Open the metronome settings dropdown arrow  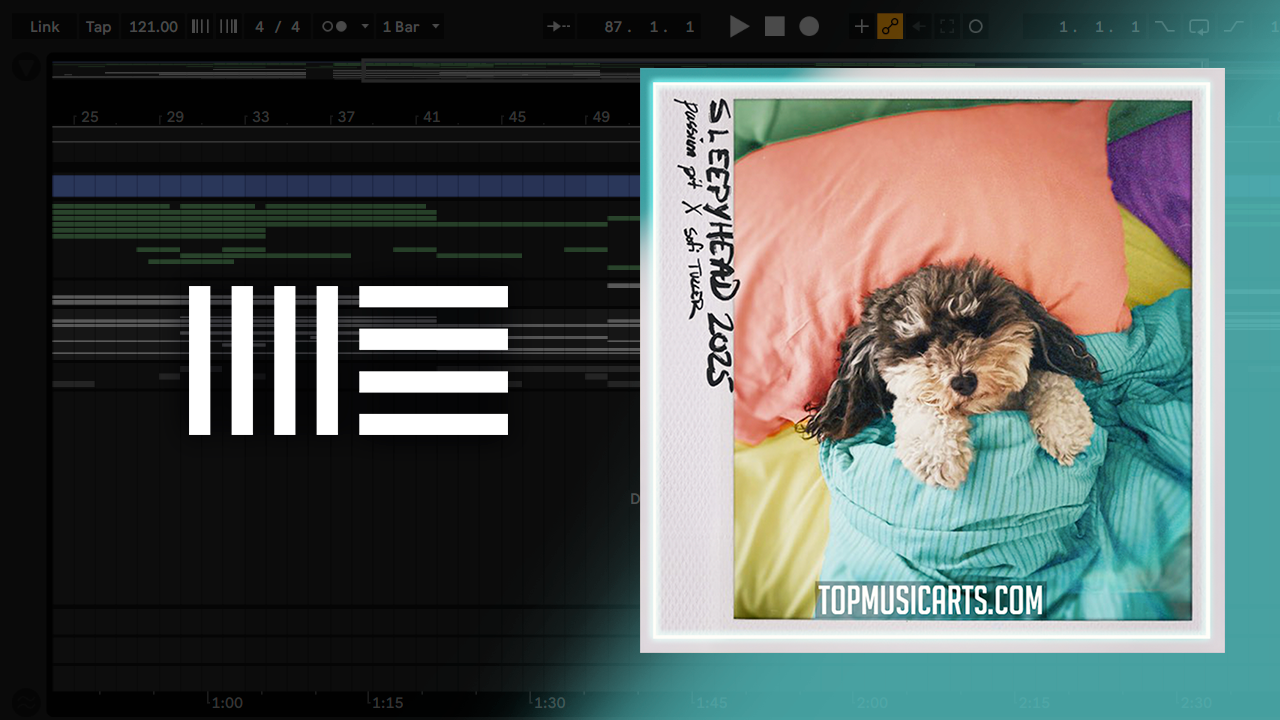(x=365, y=27)
